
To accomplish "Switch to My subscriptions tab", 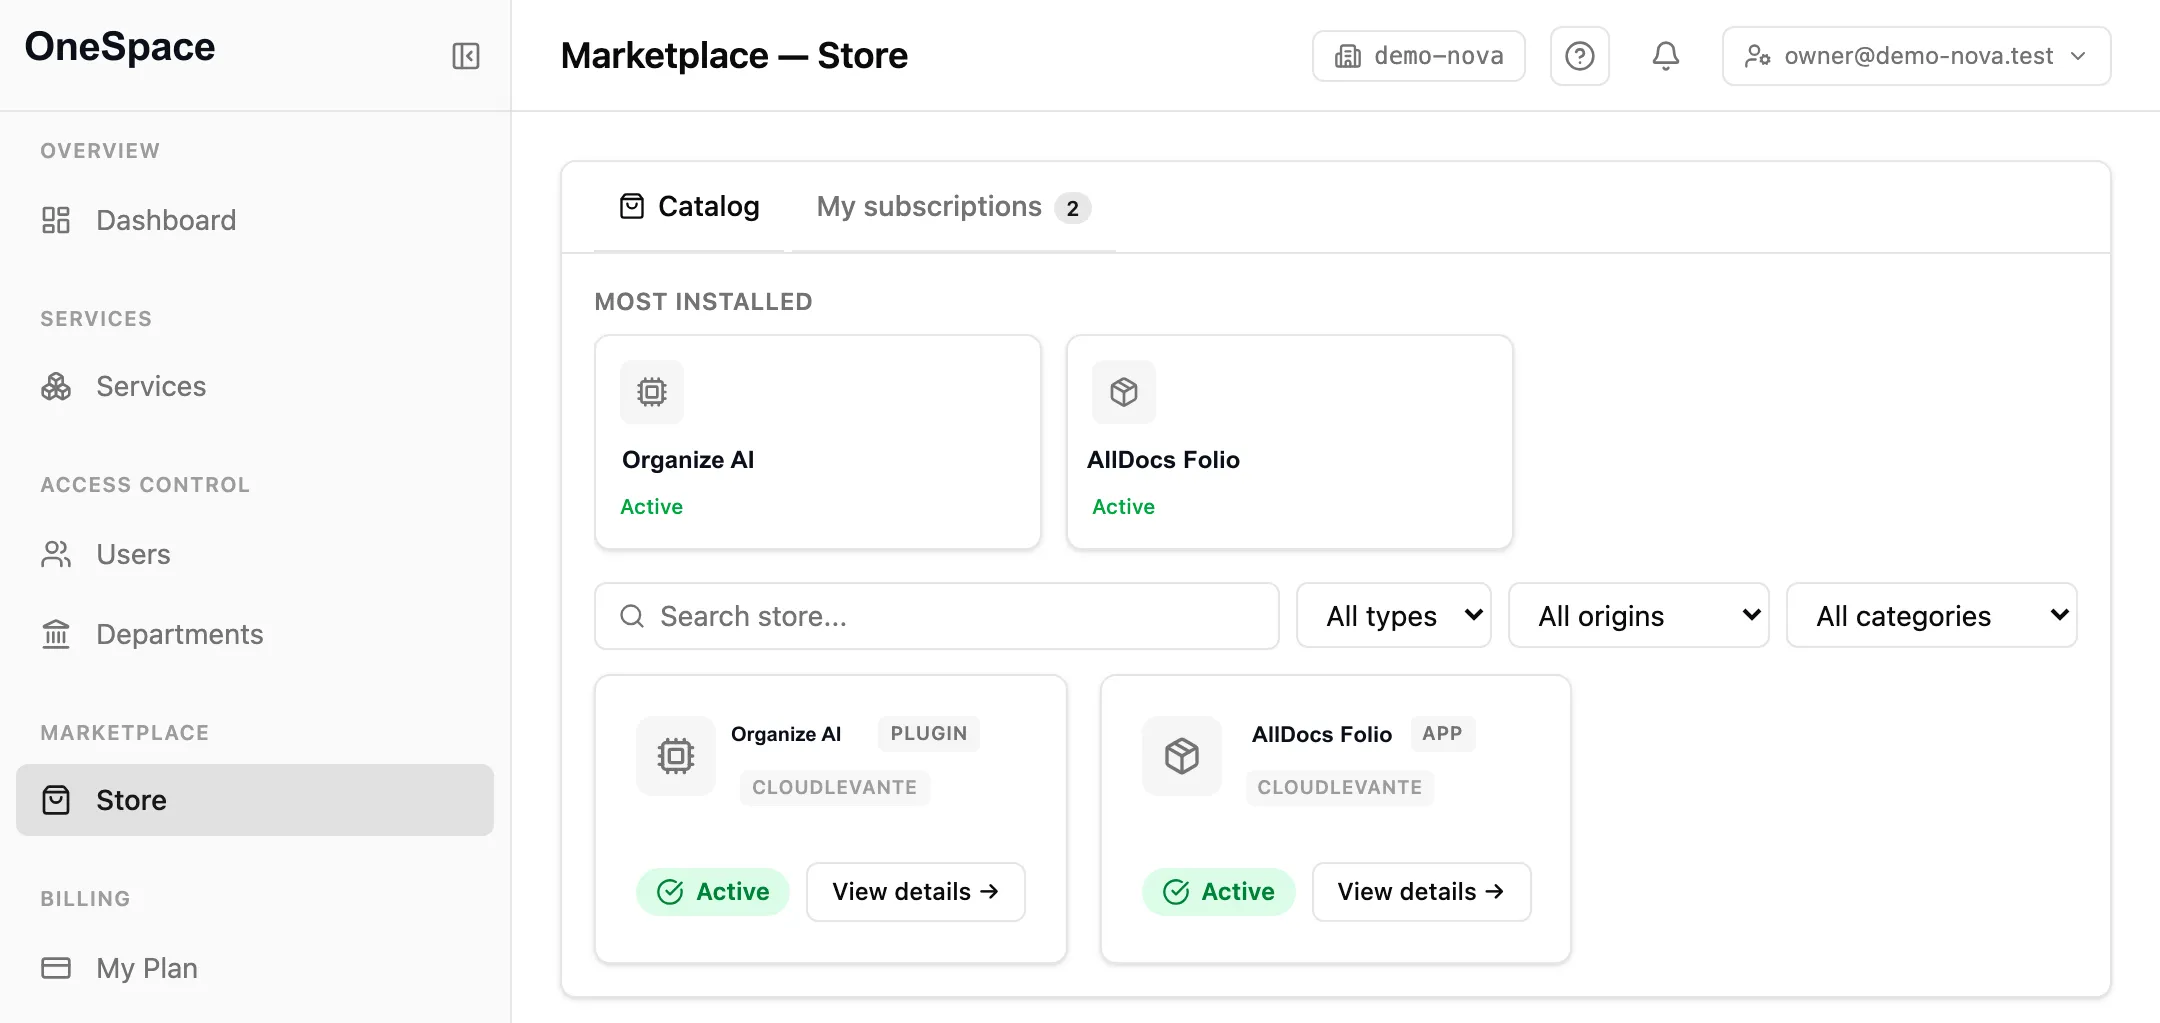I will [954, 207].
